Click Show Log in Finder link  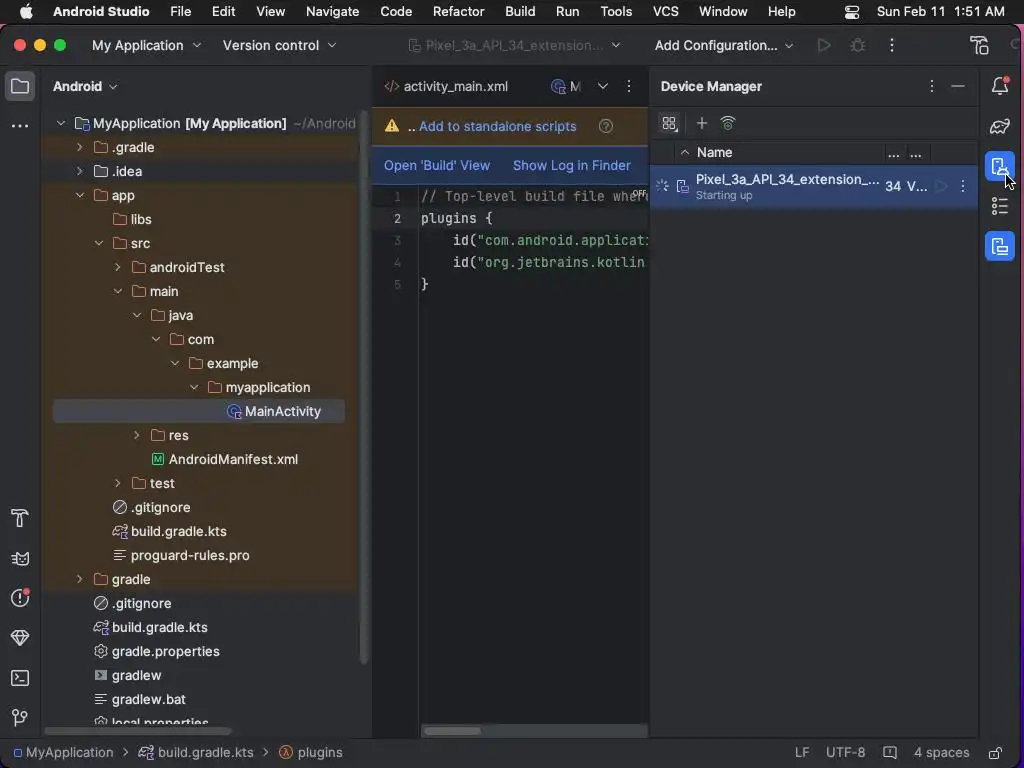pos(571,165)
